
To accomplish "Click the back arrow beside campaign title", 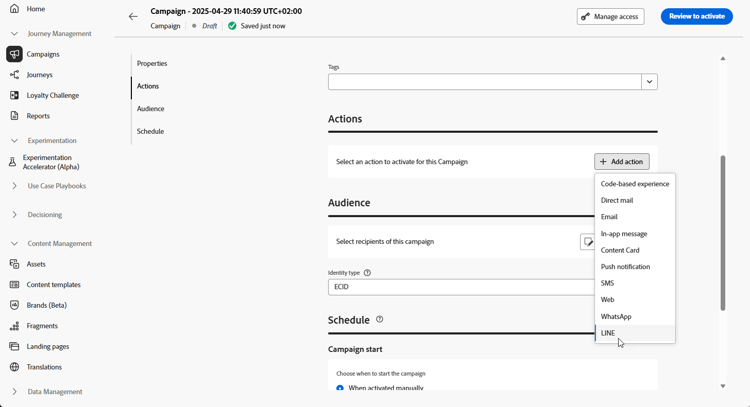I will pyautogui.click(x=133, y=17).
